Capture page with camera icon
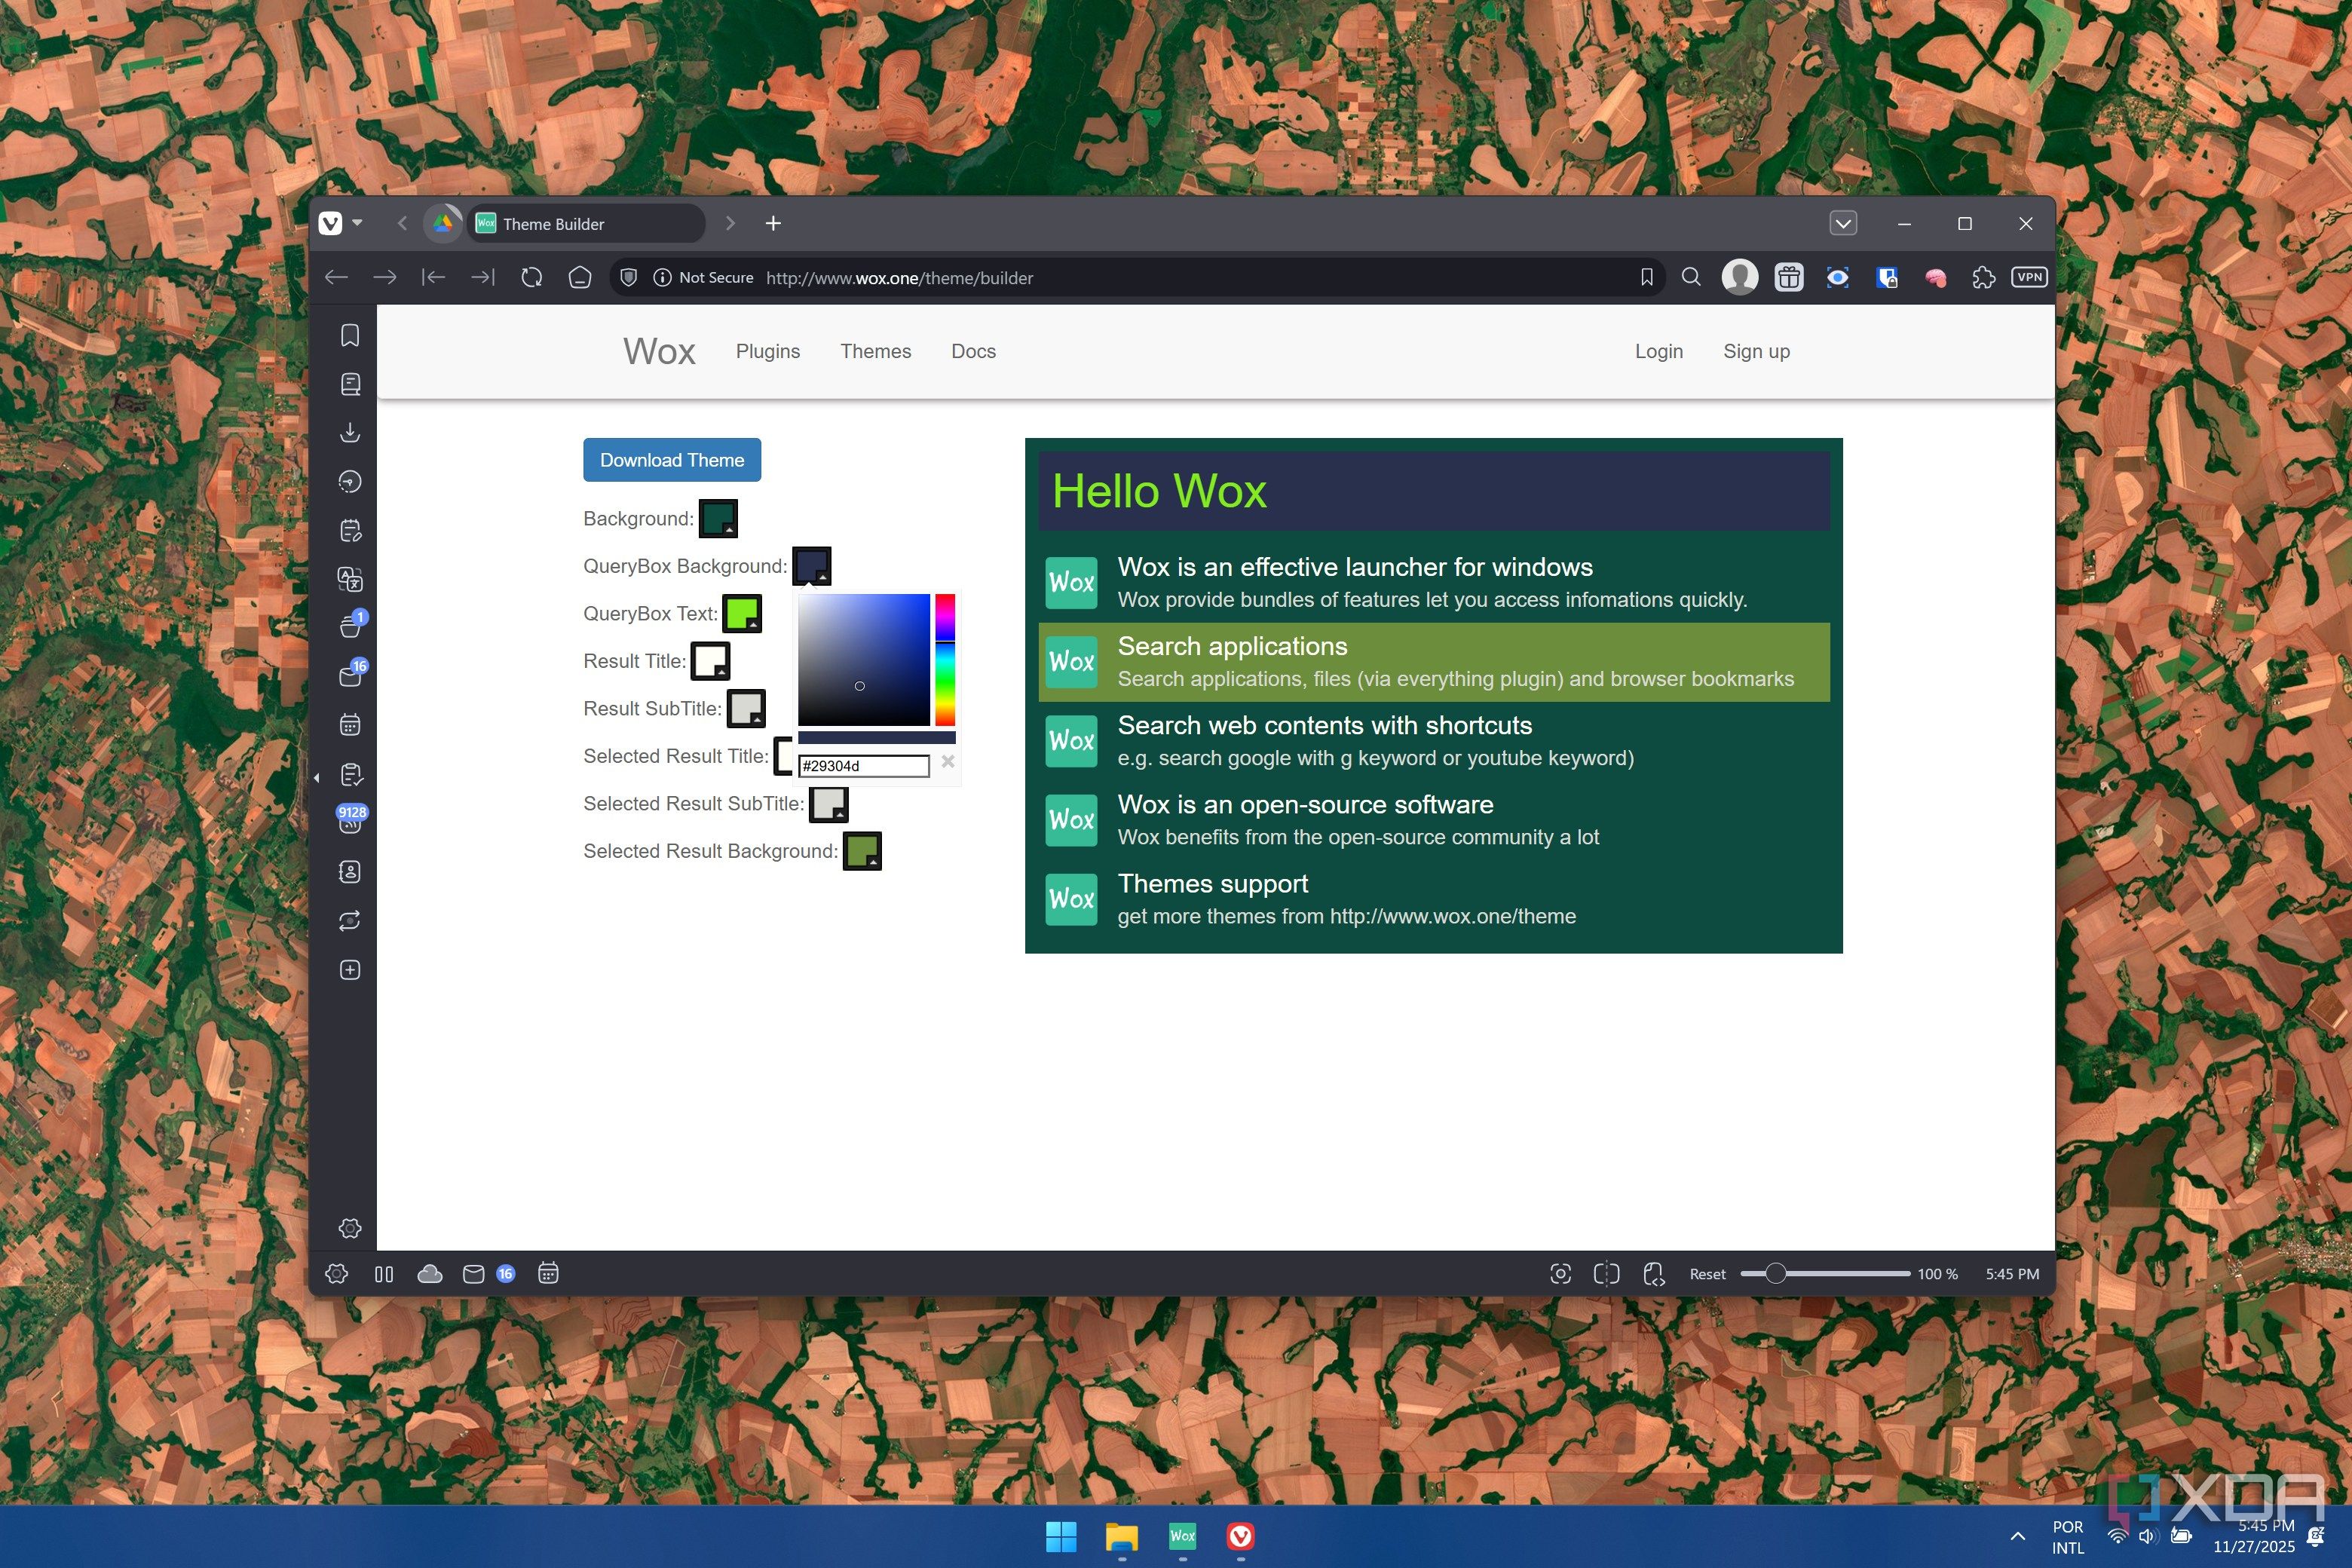 1560,1273
